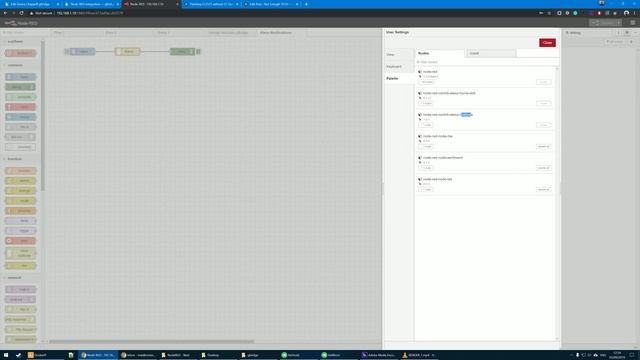Select the mqtt in node in the palette
The image size is (640, 360).
click(20, 289)
